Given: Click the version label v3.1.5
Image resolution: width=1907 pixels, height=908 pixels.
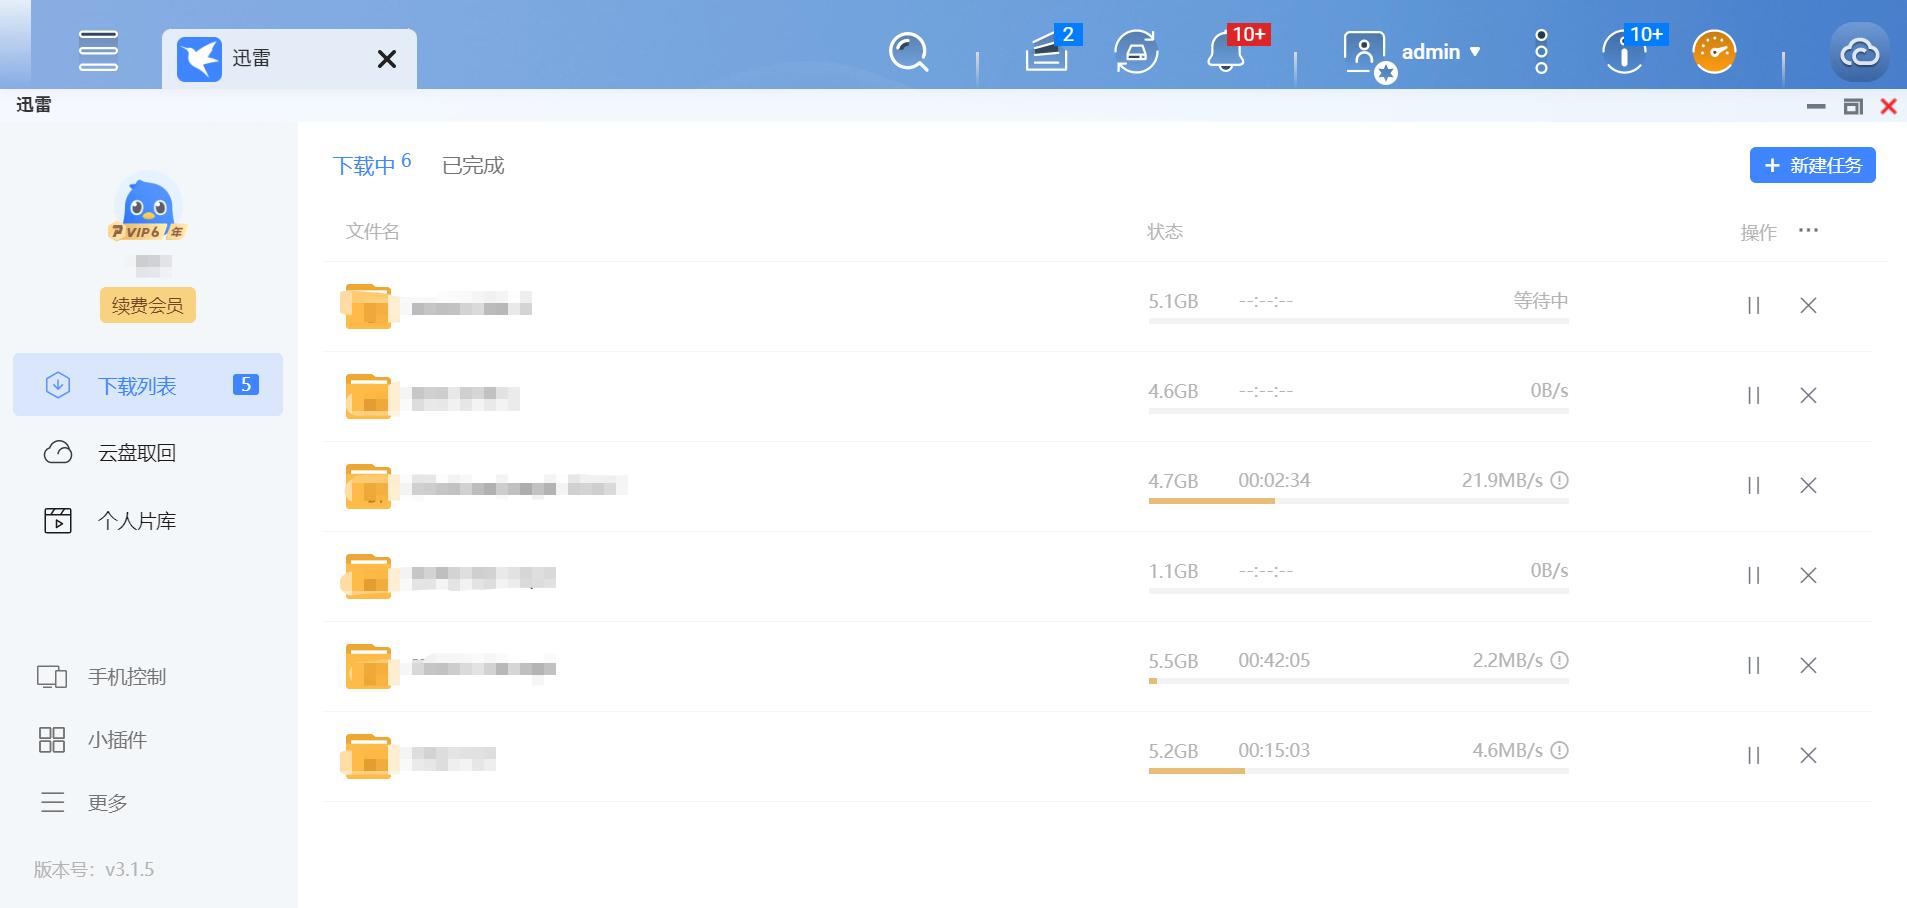Looking at the screenshot, I should point(94,869).
